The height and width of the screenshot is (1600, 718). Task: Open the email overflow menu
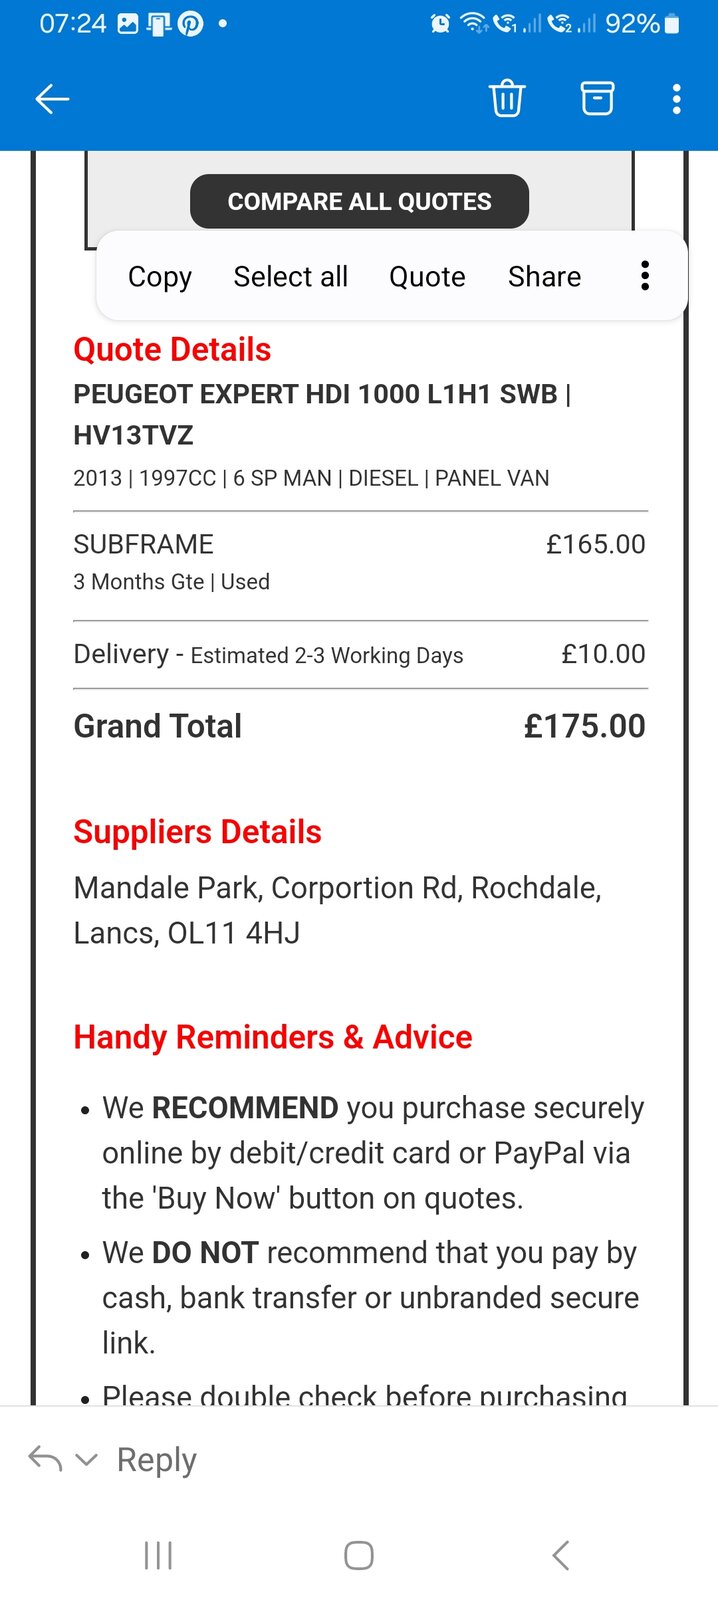[677, 98]
